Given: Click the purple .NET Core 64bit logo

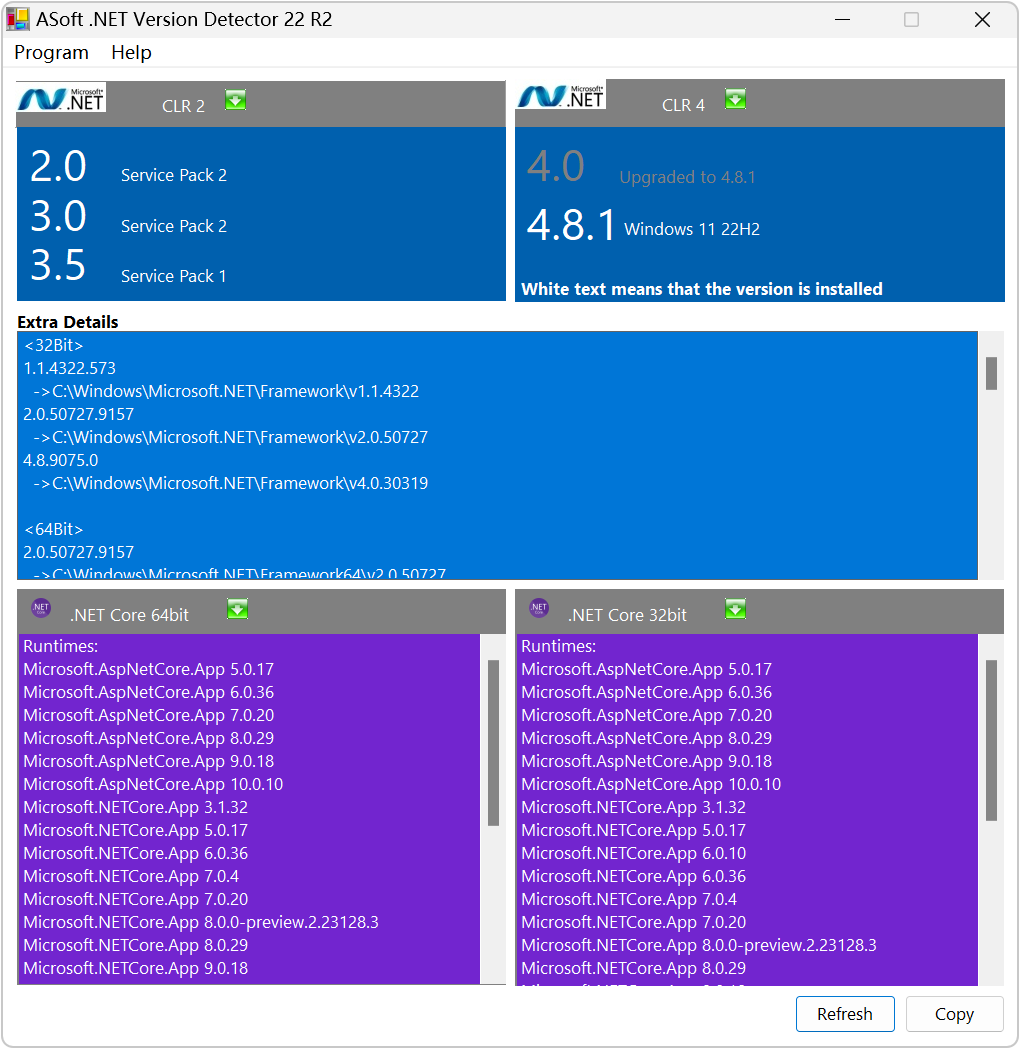Looking at the screenshot, I should click(x=41, y=608).
